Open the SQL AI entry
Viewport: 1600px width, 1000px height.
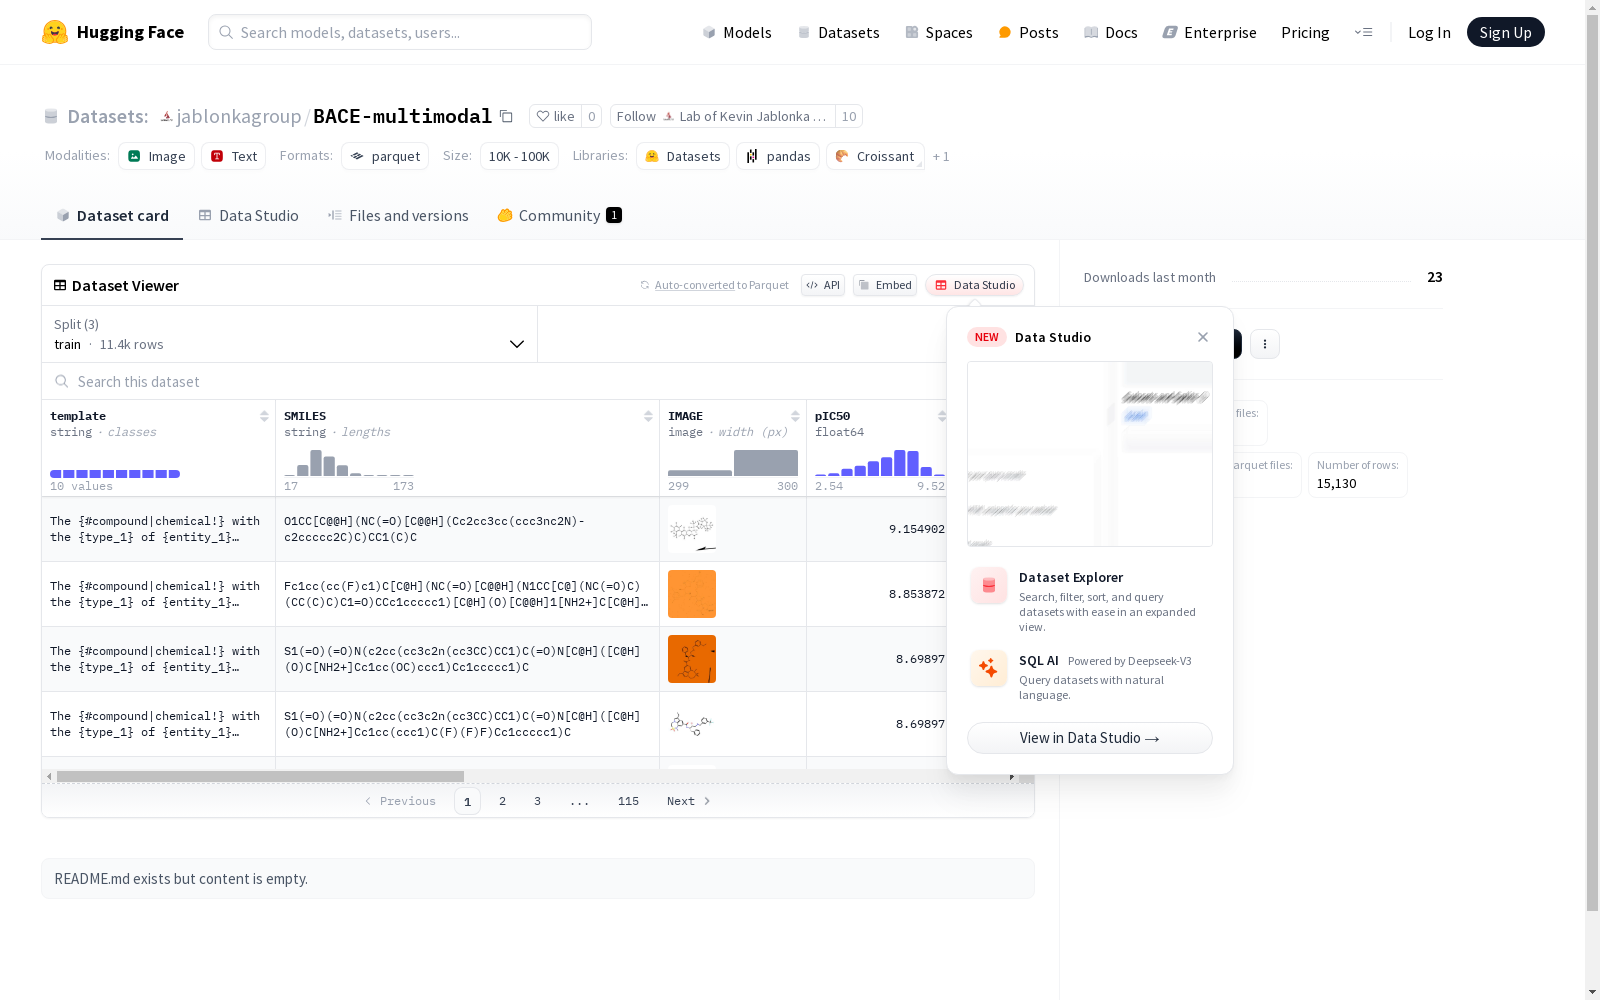coord(1090,677)
